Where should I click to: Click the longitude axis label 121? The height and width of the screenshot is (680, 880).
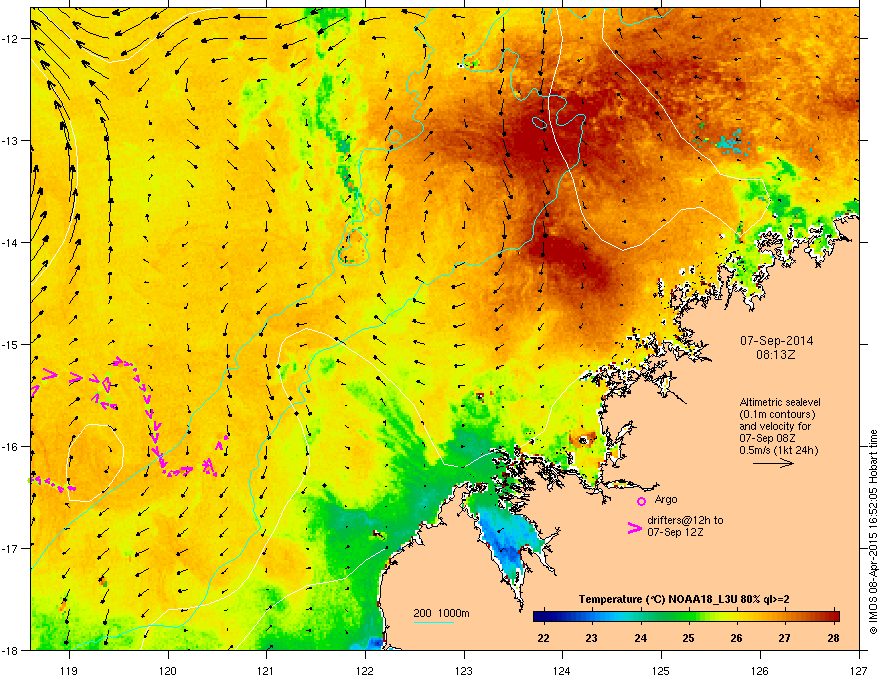click(266, 670)
